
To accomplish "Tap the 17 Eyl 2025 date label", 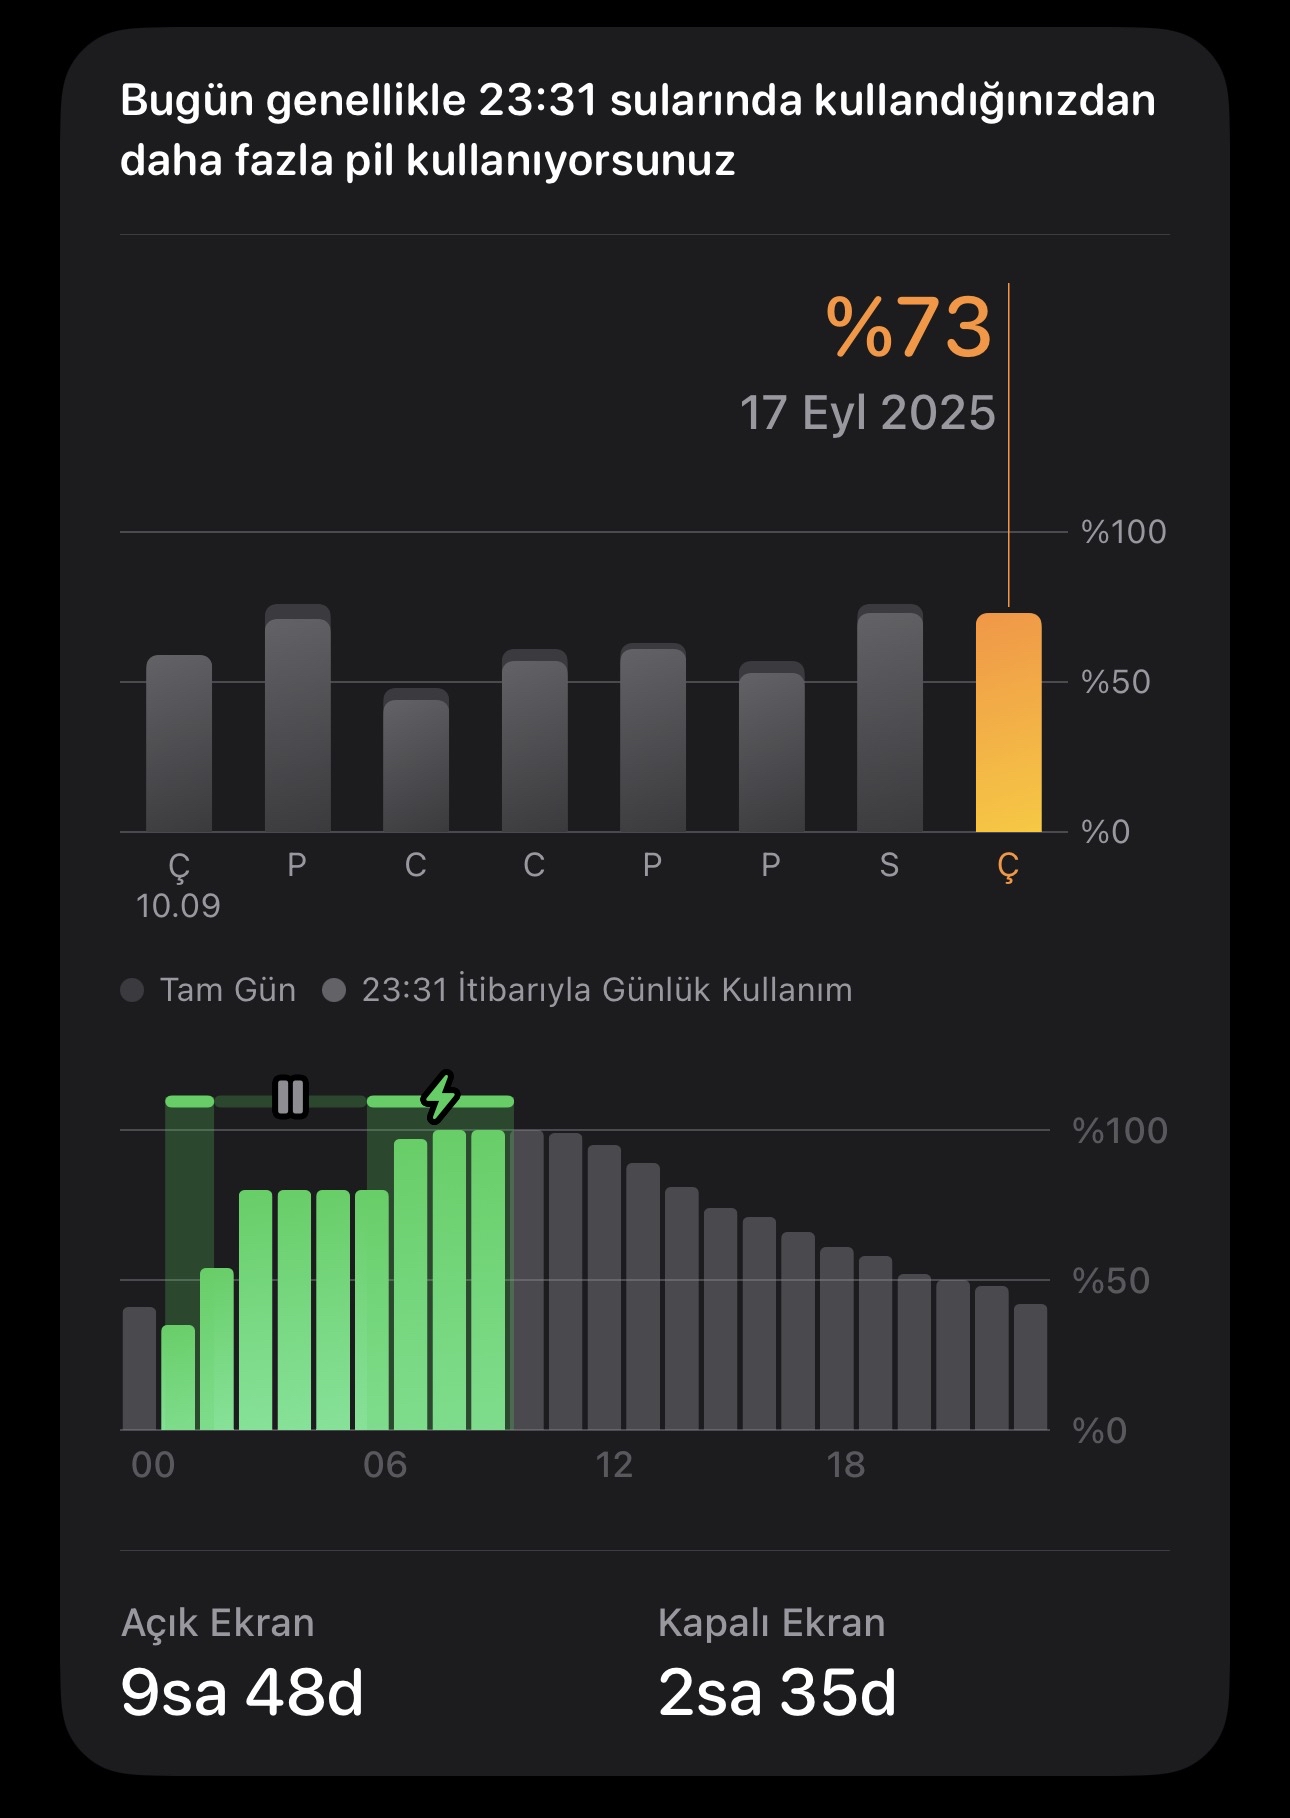I will coord(867,413).
